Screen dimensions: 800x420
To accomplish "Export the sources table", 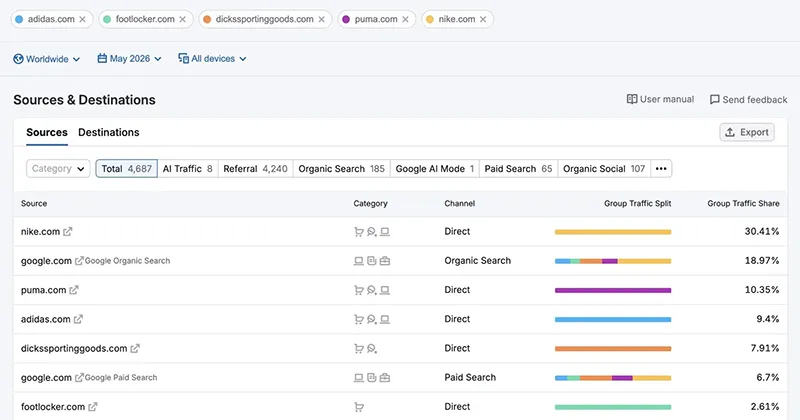I will tap(747, 132).
